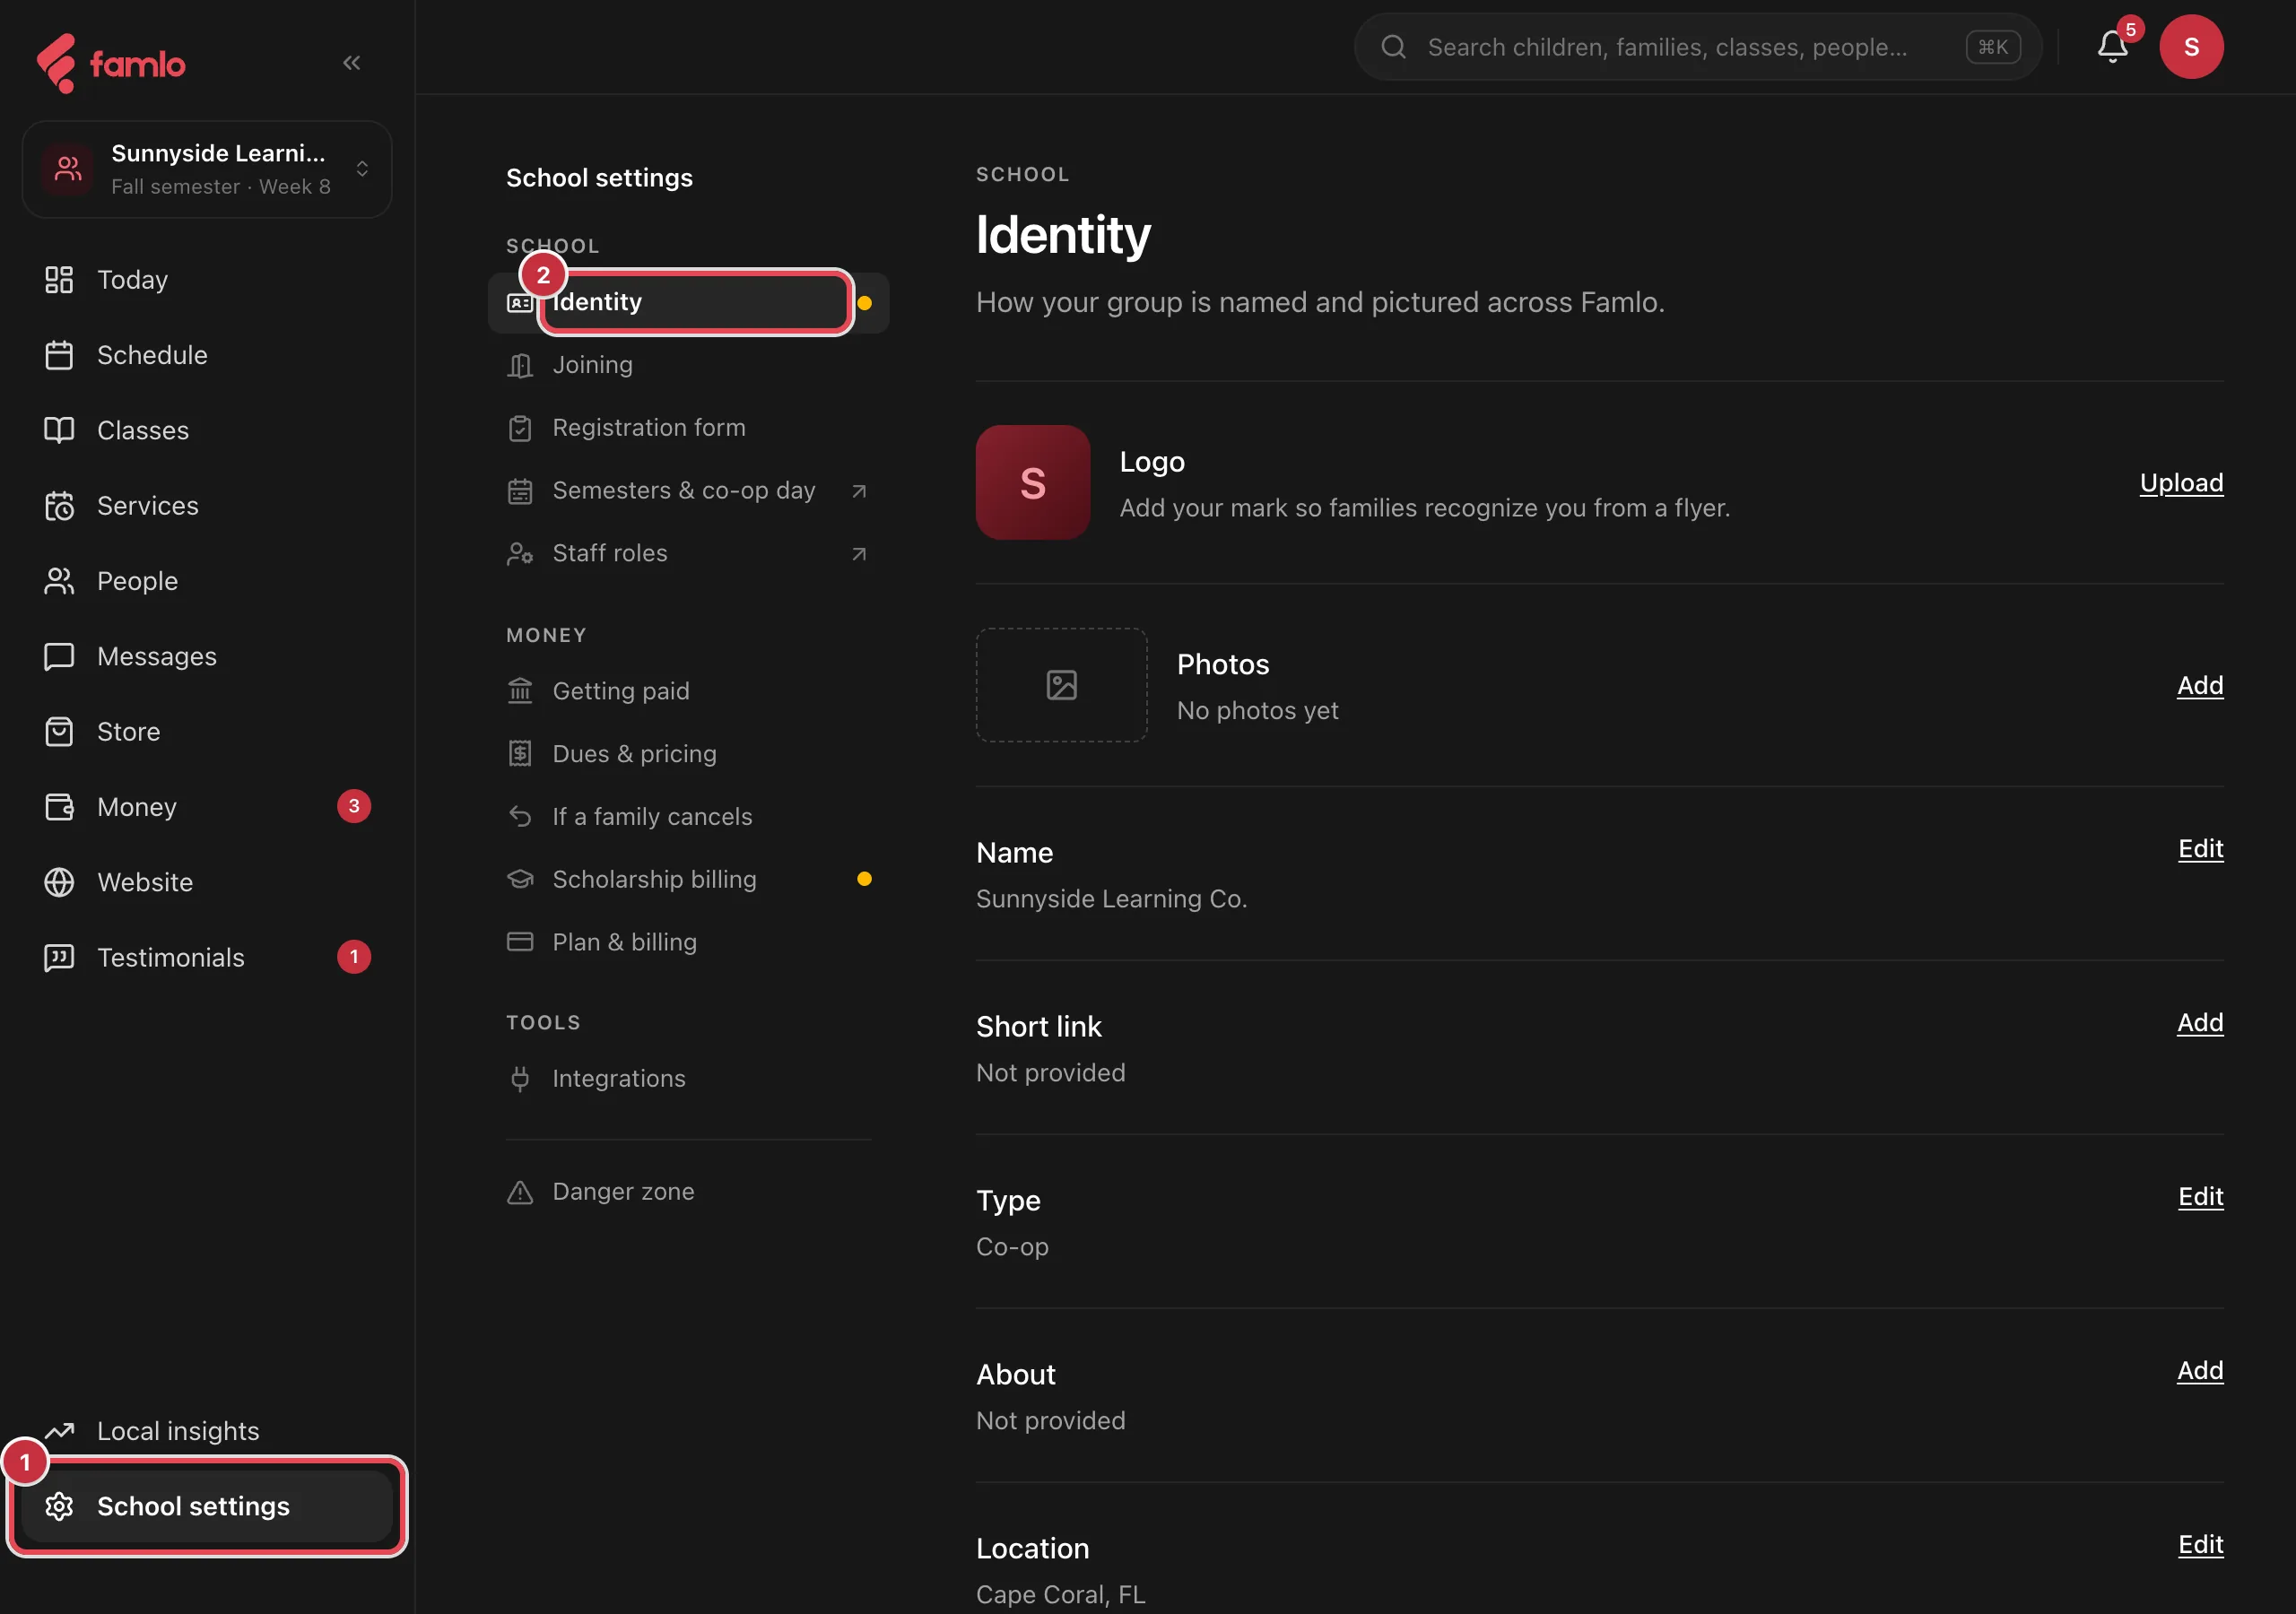Image resolution: width=2296 pixels, height=1614 pixels.
Task: Click Upload link for Logo
Action: (2181, 483)
